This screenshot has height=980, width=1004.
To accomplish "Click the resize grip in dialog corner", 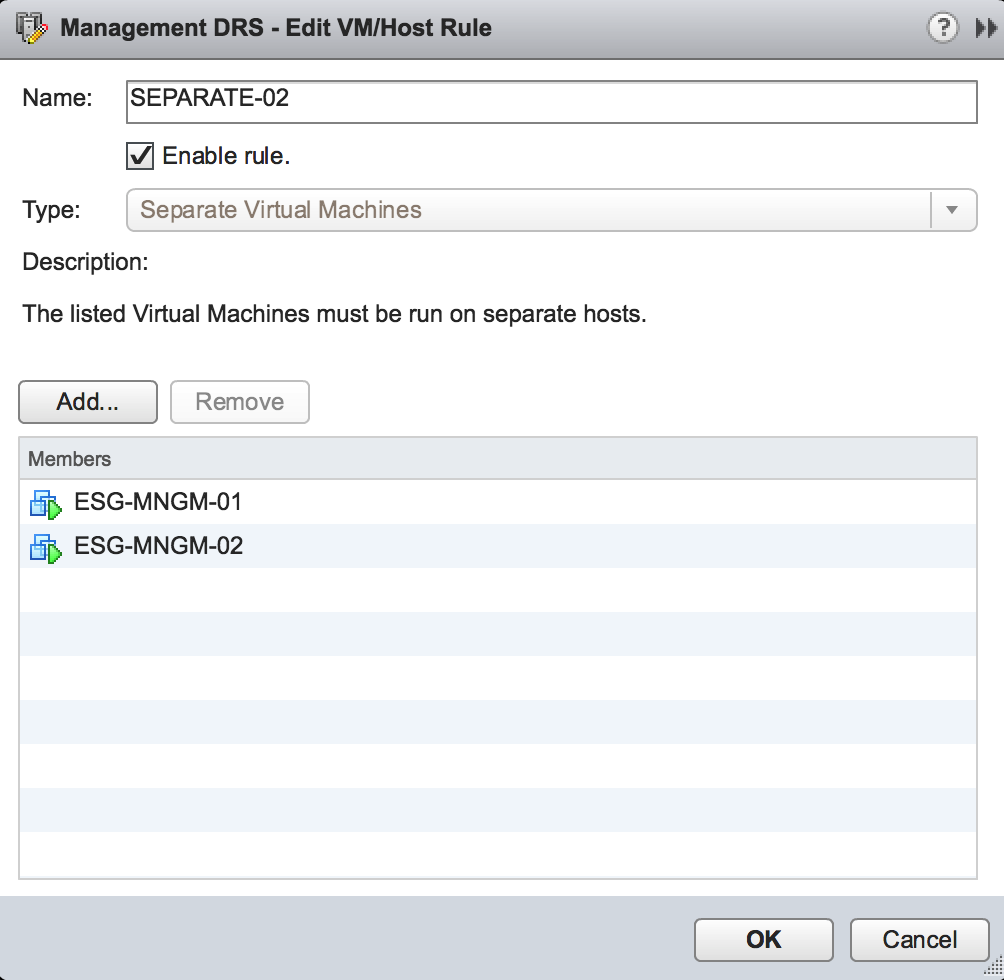I will click(993, 969).
